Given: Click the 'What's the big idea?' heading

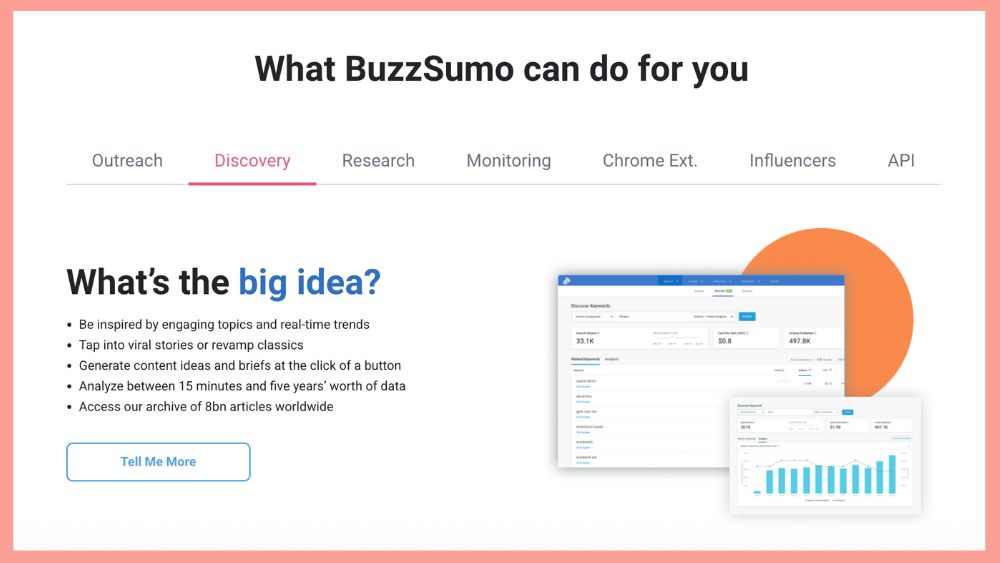Looking at the screenshot, I should tap(223, 282).
